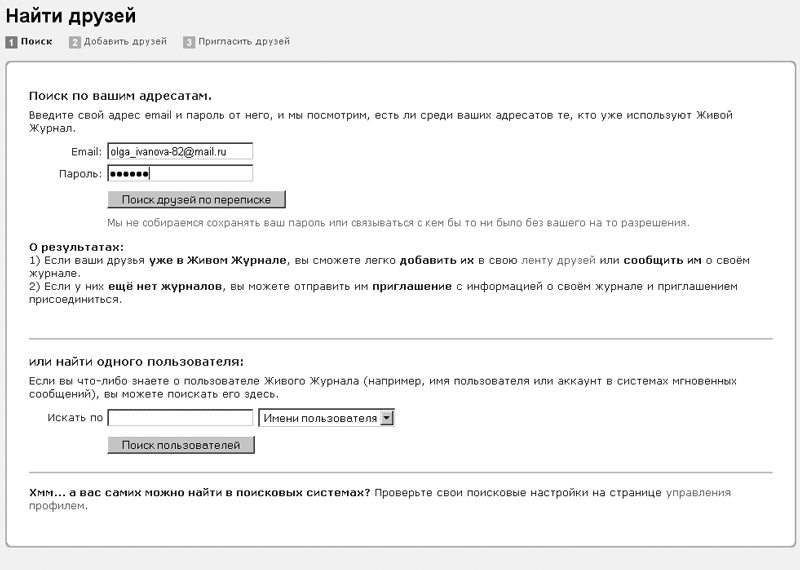Click the Искать по search text box
Screen dimensions: 800x570
pyautogui.click(x=180, y=418)
